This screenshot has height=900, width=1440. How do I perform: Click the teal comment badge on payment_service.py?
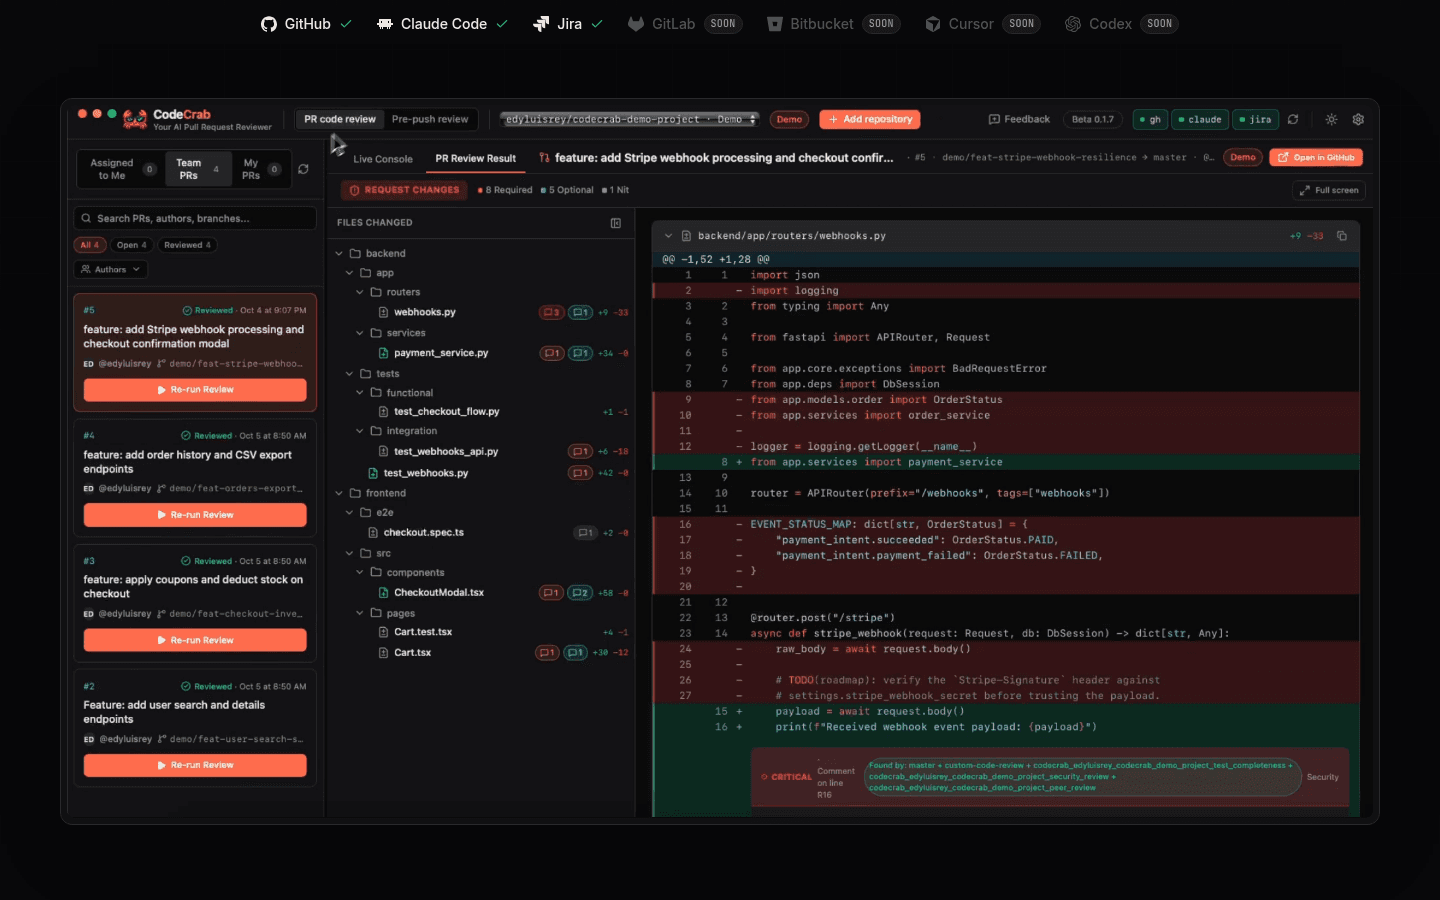click(x=580, y=353)
